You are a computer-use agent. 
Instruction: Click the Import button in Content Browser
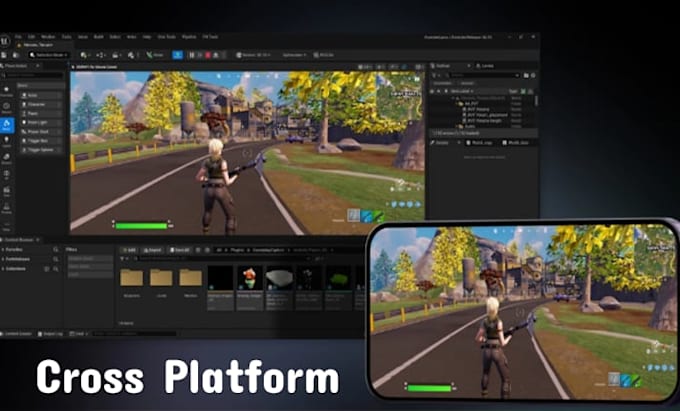coord(153,250)
